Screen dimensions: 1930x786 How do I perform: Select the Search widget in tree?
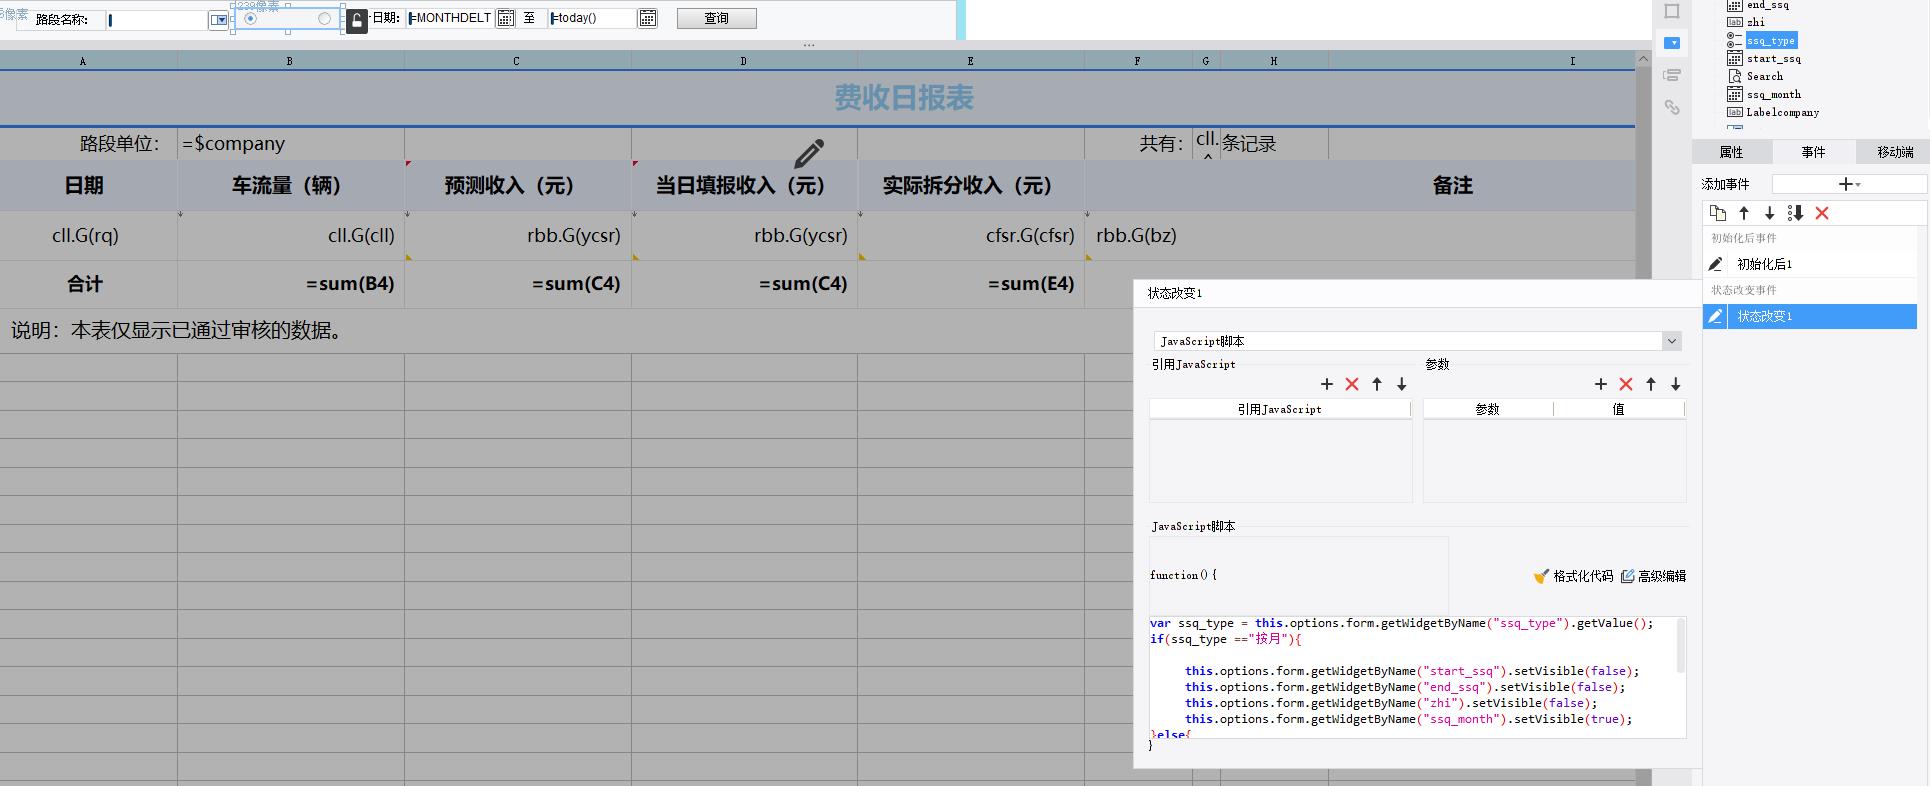1764,77
